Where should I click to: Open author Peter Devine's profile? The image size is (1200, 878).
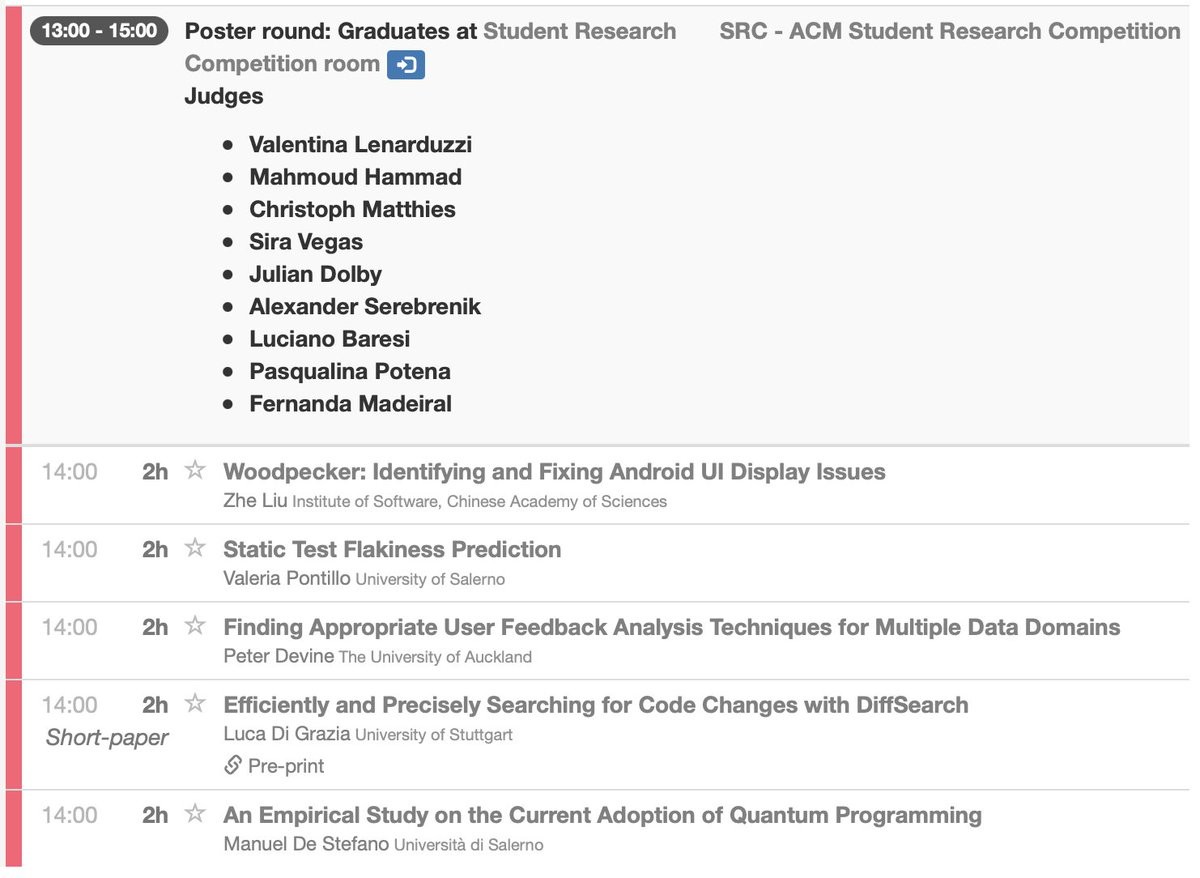coord(278,657)
